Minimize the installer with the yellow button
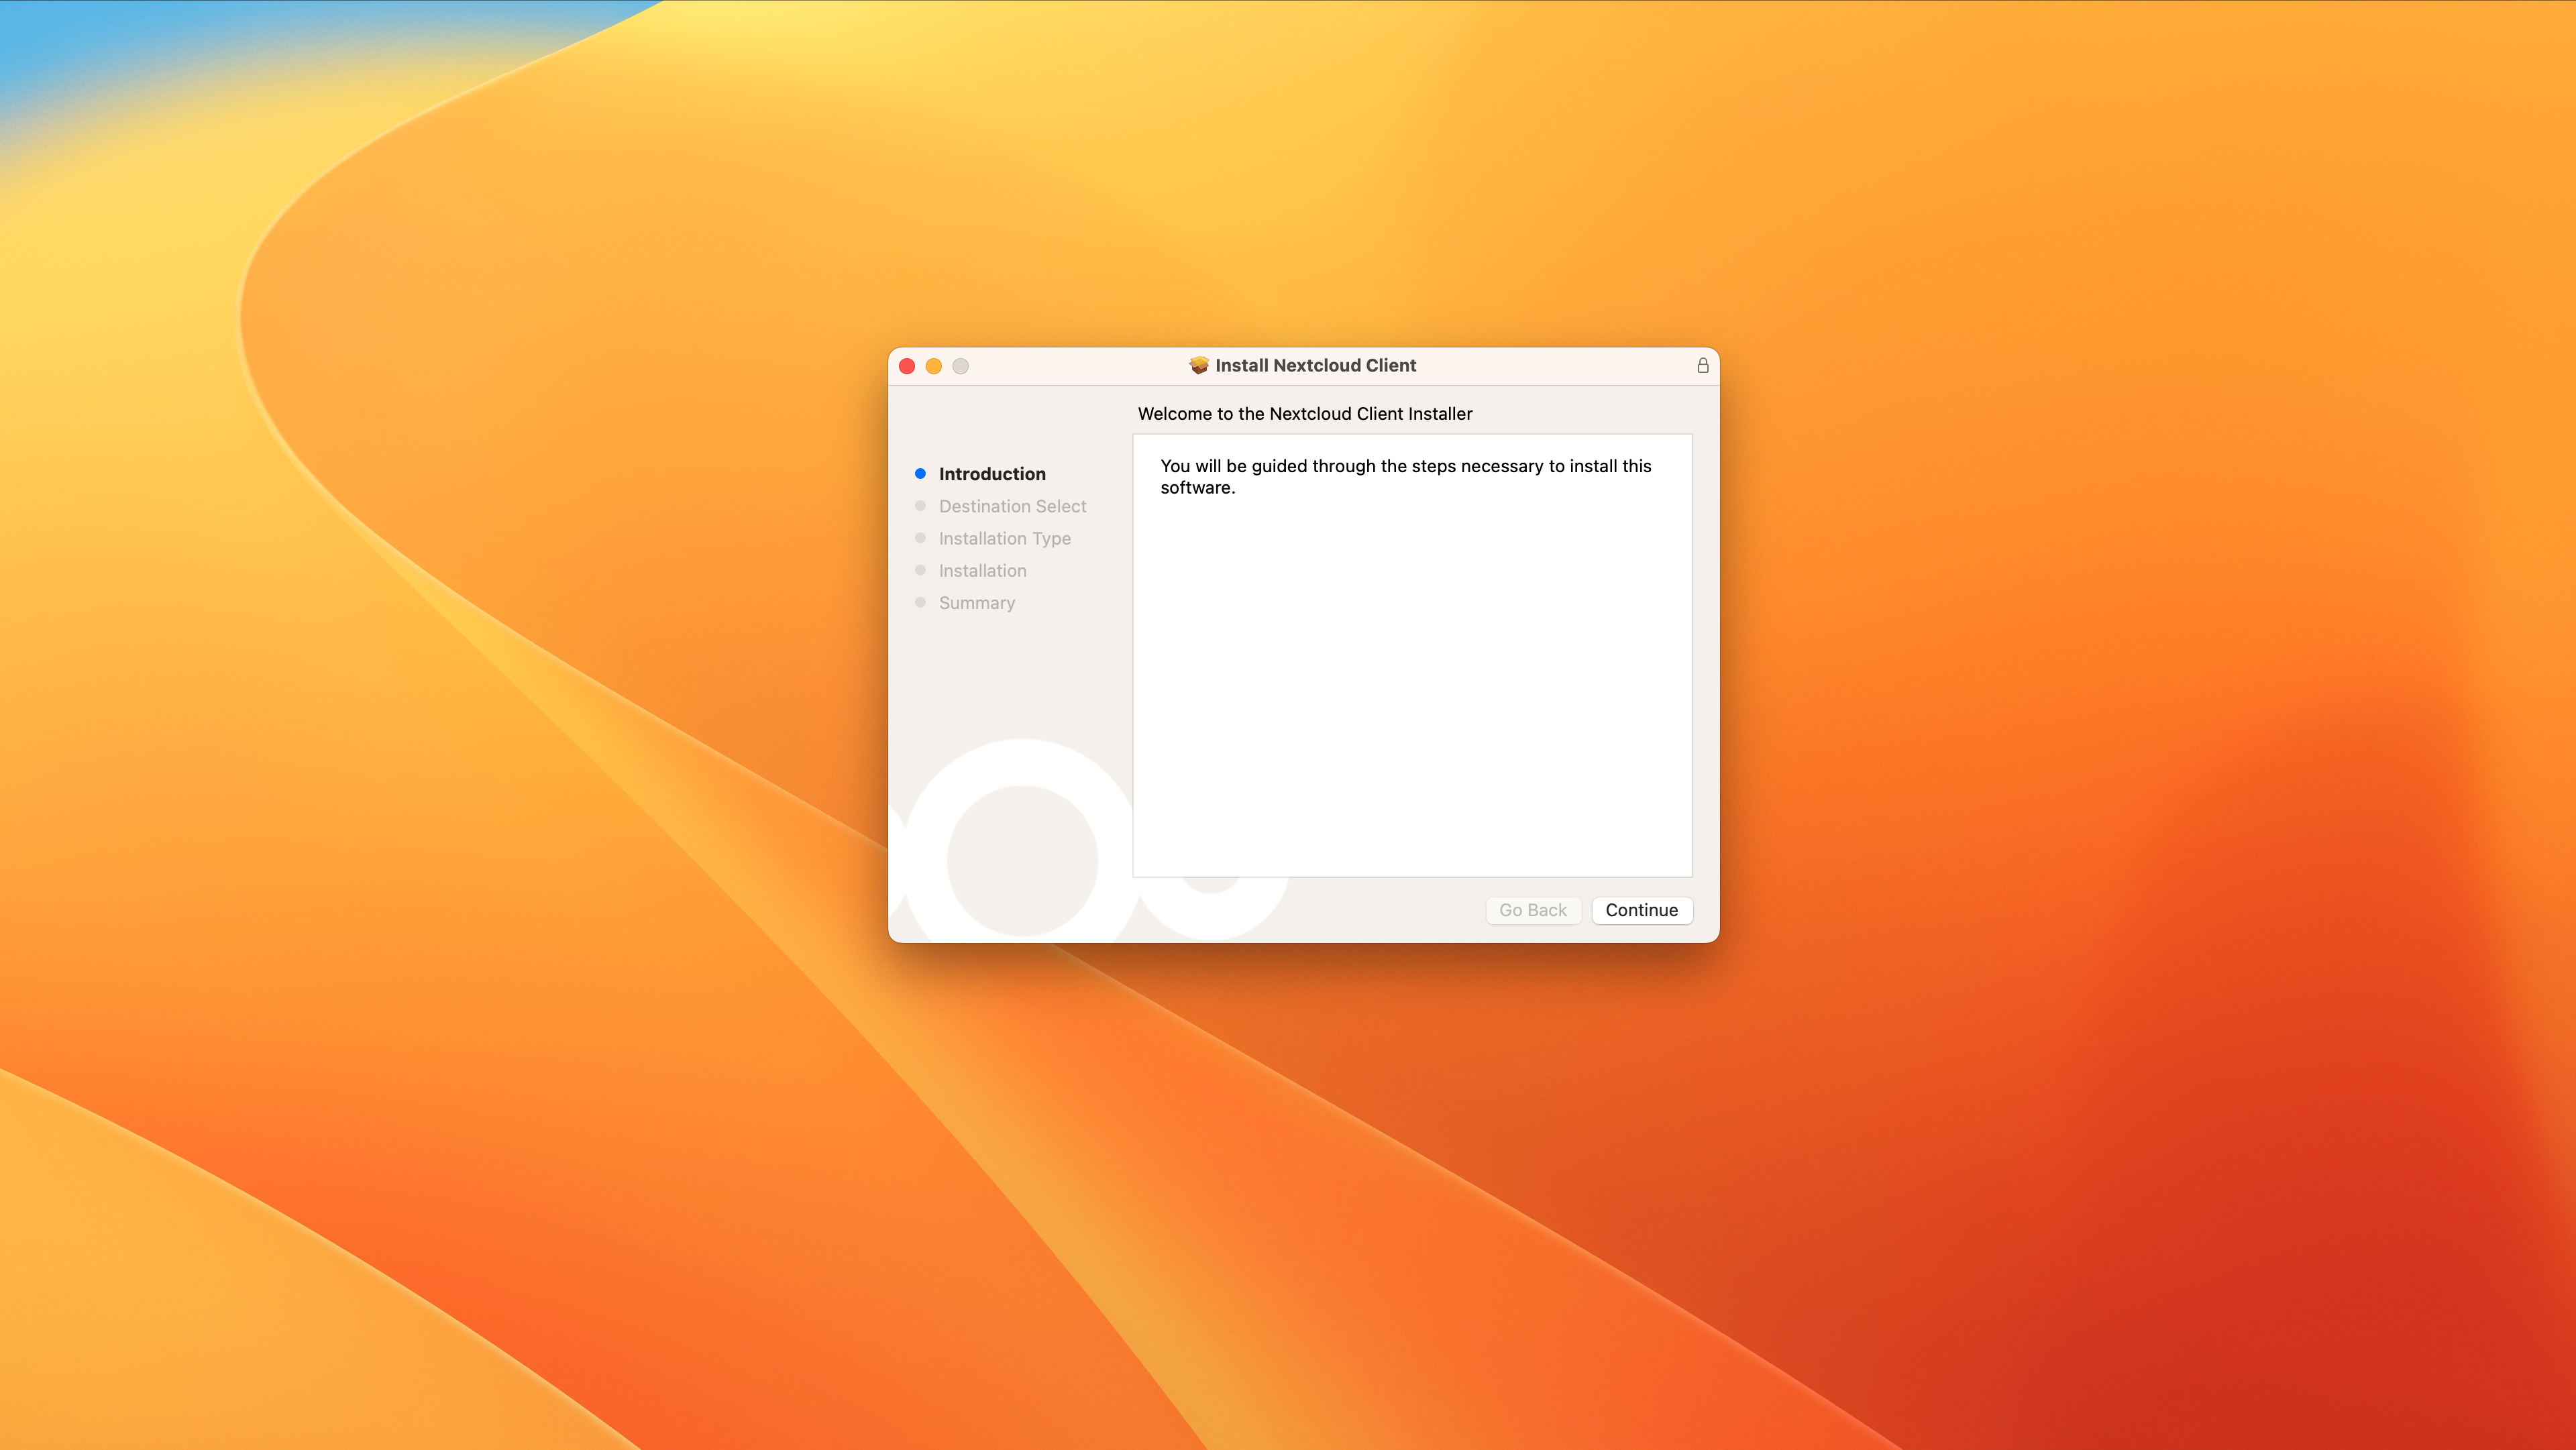 (x=934, y=366)
